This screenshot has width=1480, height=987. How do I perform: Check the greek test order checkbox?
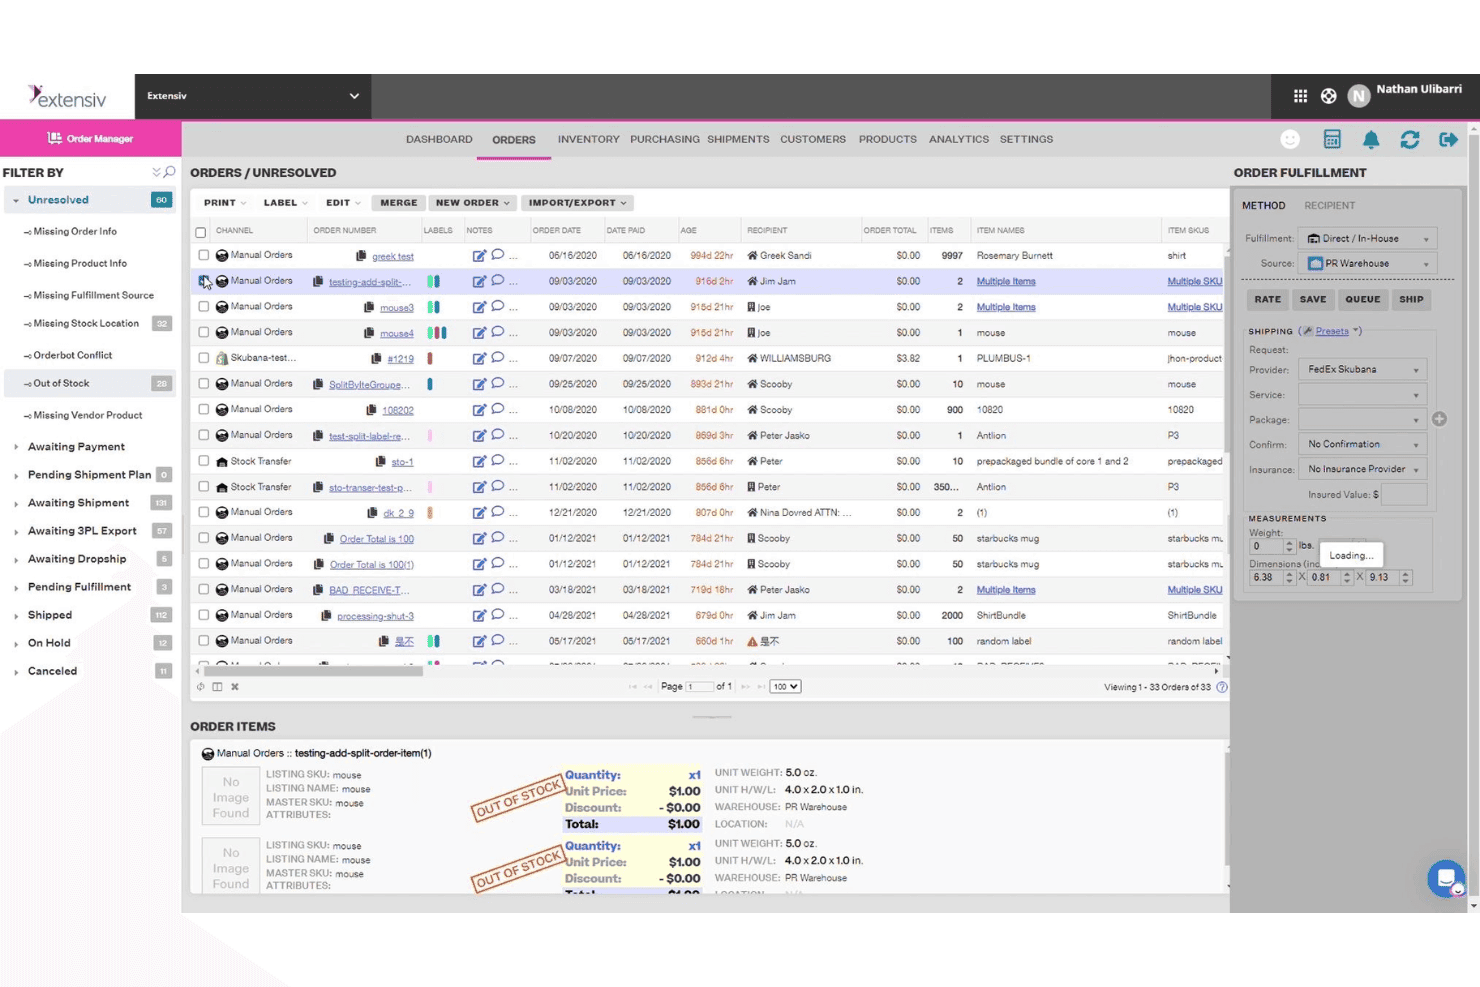pos(204,256)
